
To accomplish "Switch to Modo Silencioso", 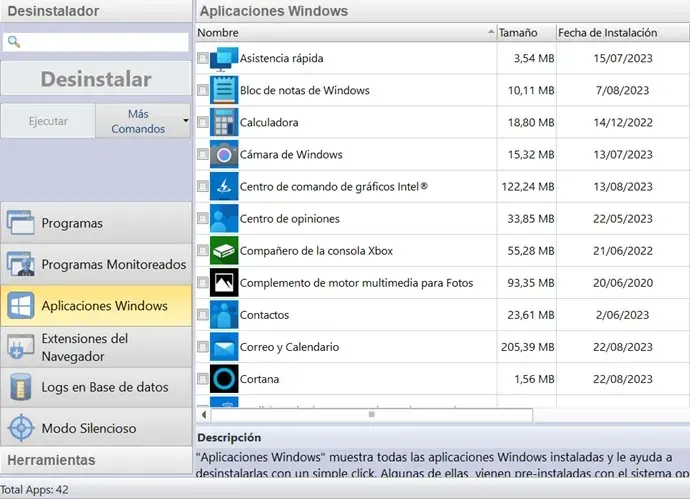I will click(96, 428).
